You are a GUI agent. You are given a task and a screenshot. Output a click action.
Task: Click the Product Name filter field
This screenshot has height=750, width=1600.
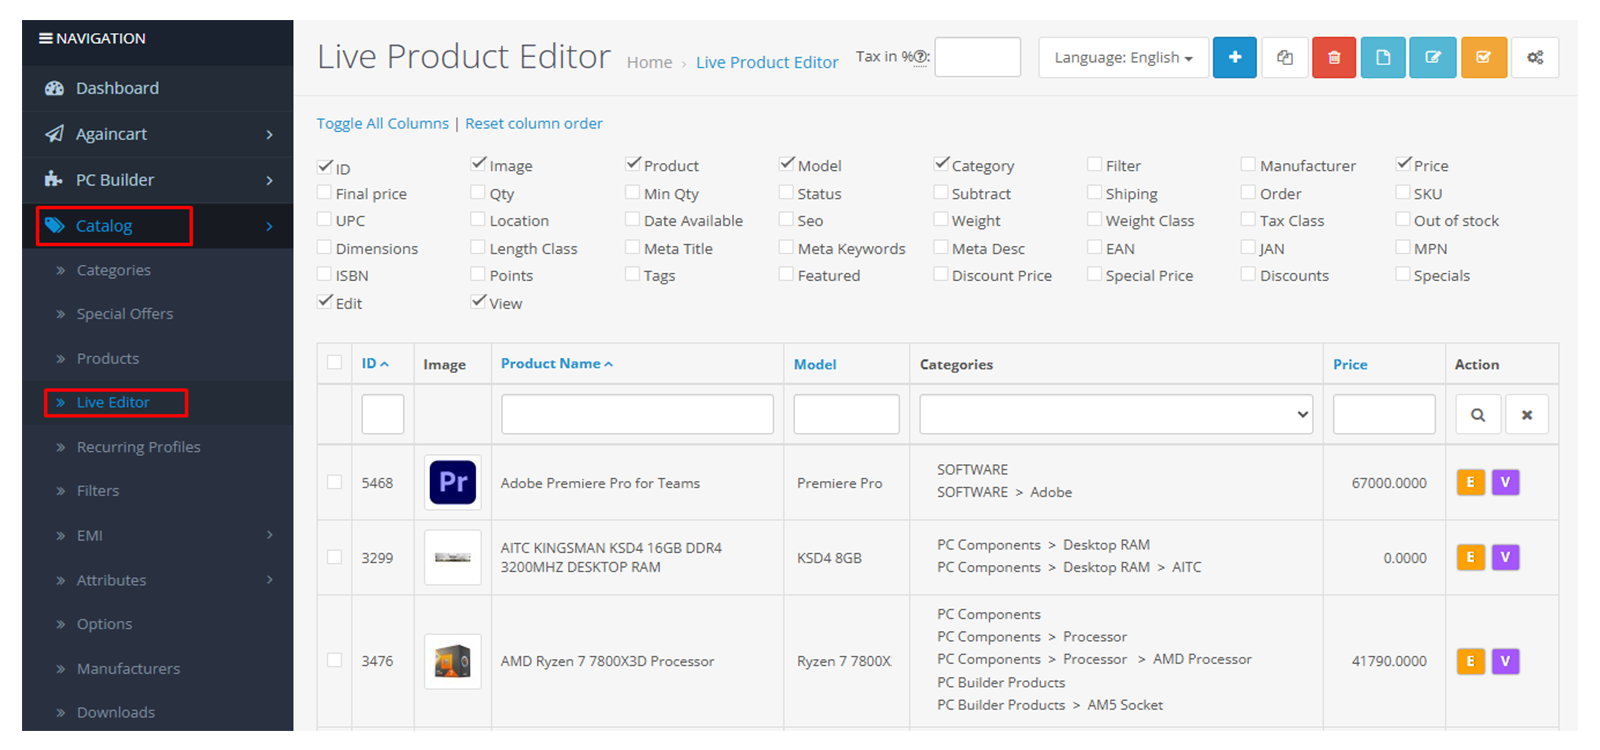637,415
